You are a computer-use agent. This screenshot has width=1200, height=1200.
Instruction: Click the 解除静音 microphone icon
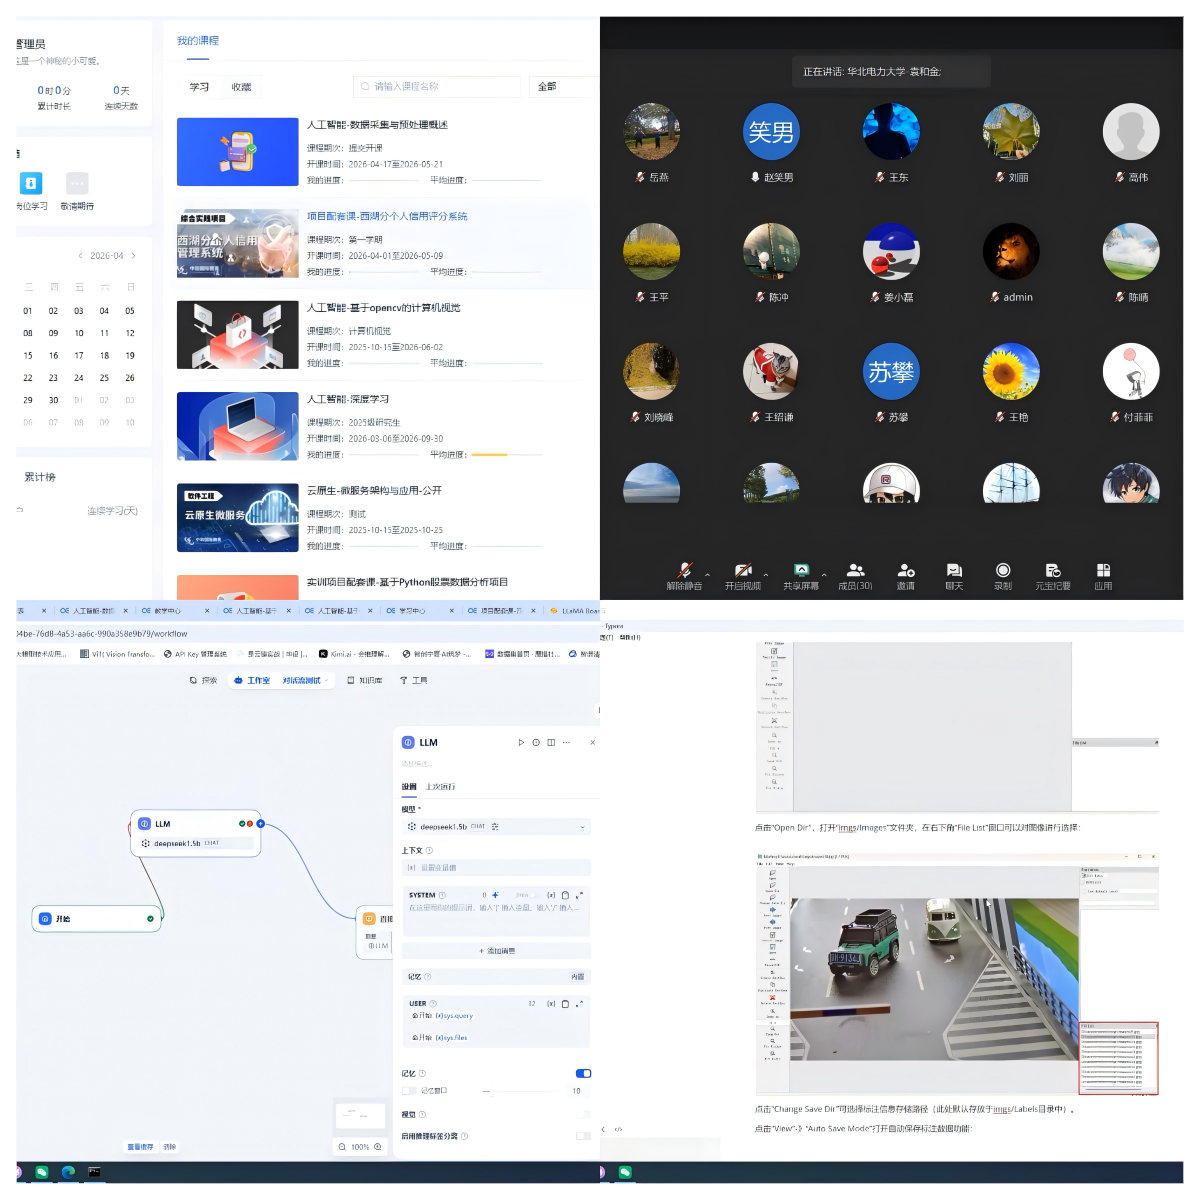point(685,570)
